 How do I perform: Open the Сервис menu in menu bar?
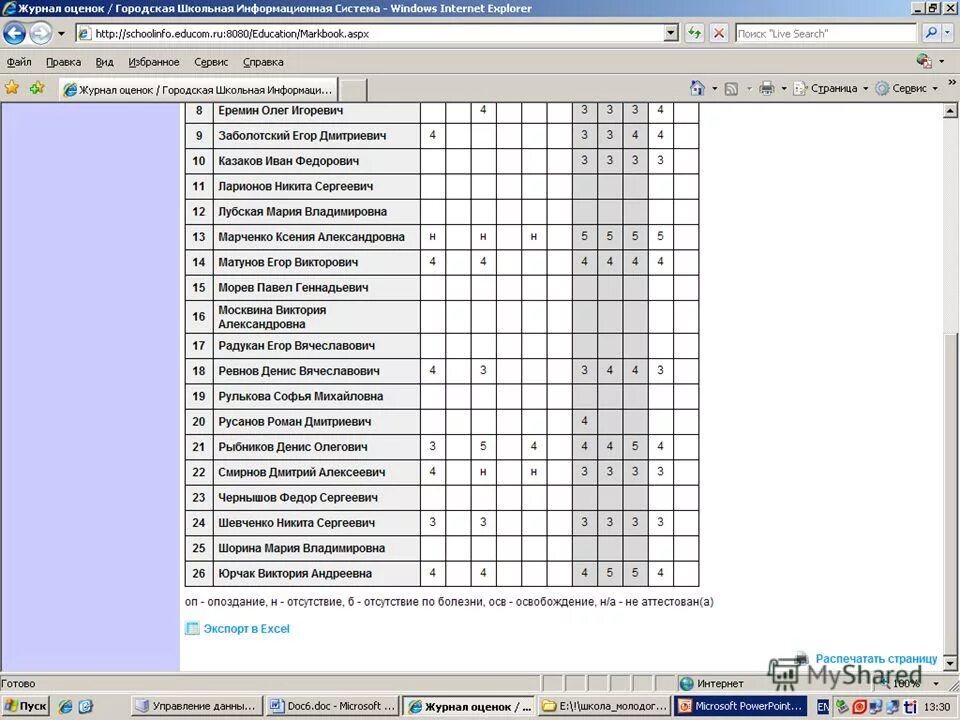211,62
